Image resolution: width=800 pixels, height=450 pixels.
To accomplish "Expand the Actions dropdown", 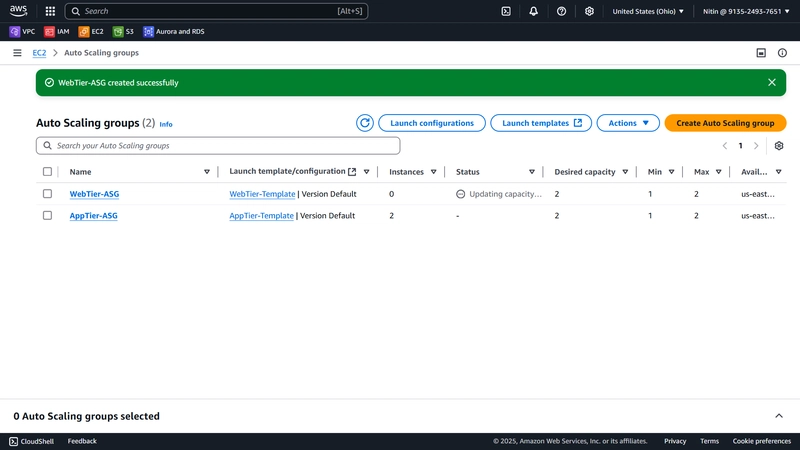I will [628, 123].
